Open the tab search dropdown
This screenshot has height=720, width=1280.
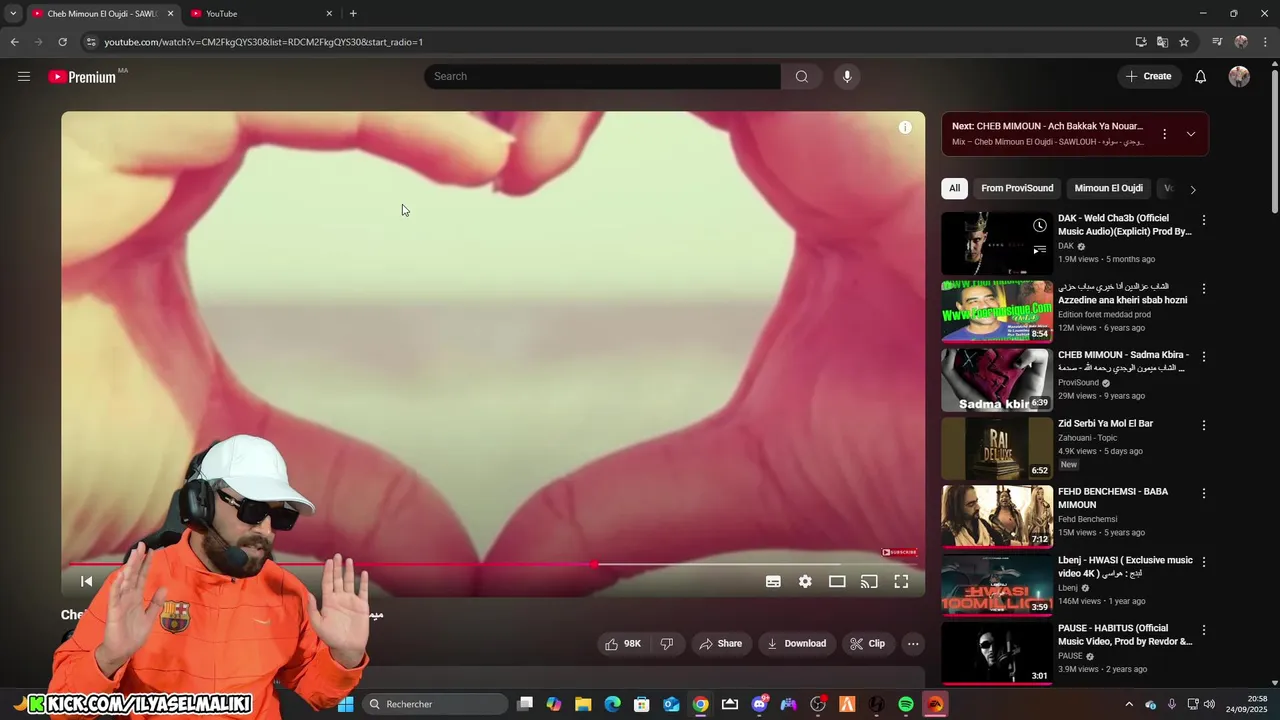[x=12, y=14]
